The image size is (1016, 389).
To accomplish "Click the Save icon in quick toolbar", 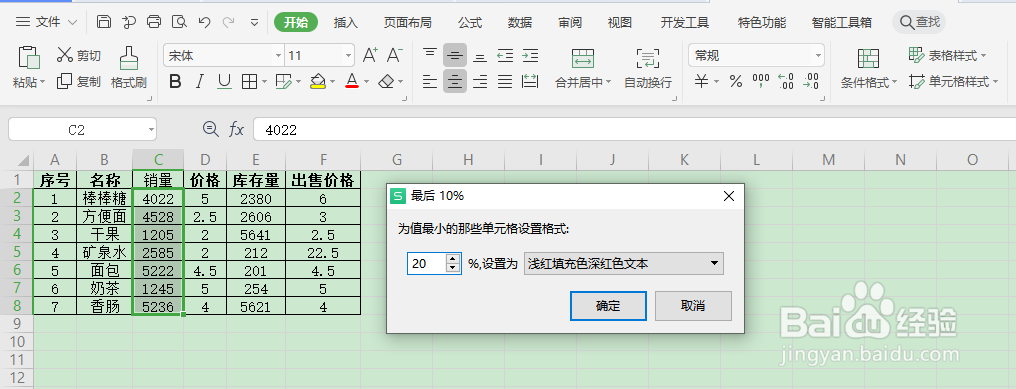I will click(104, 22).
